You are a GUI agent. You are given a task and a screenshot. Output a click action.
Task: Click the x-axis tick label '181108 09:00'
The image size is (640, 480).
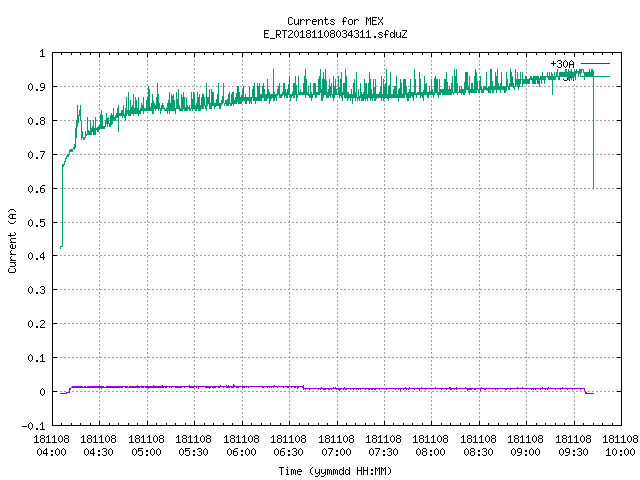pyautogui.click(x=526, y=446)
